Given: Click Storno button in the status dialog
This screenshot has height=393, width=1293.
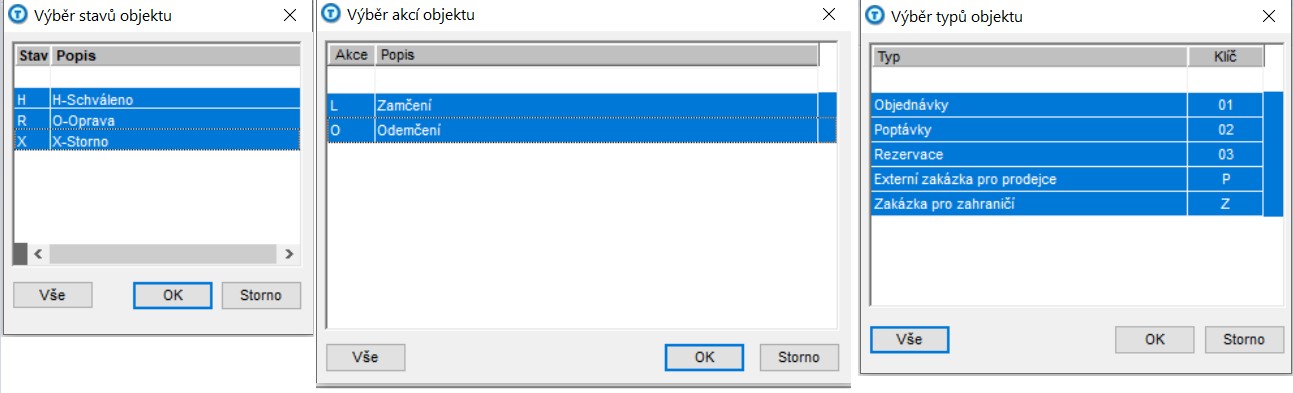Looking at the screenshot, I should [x=261, y=295].
